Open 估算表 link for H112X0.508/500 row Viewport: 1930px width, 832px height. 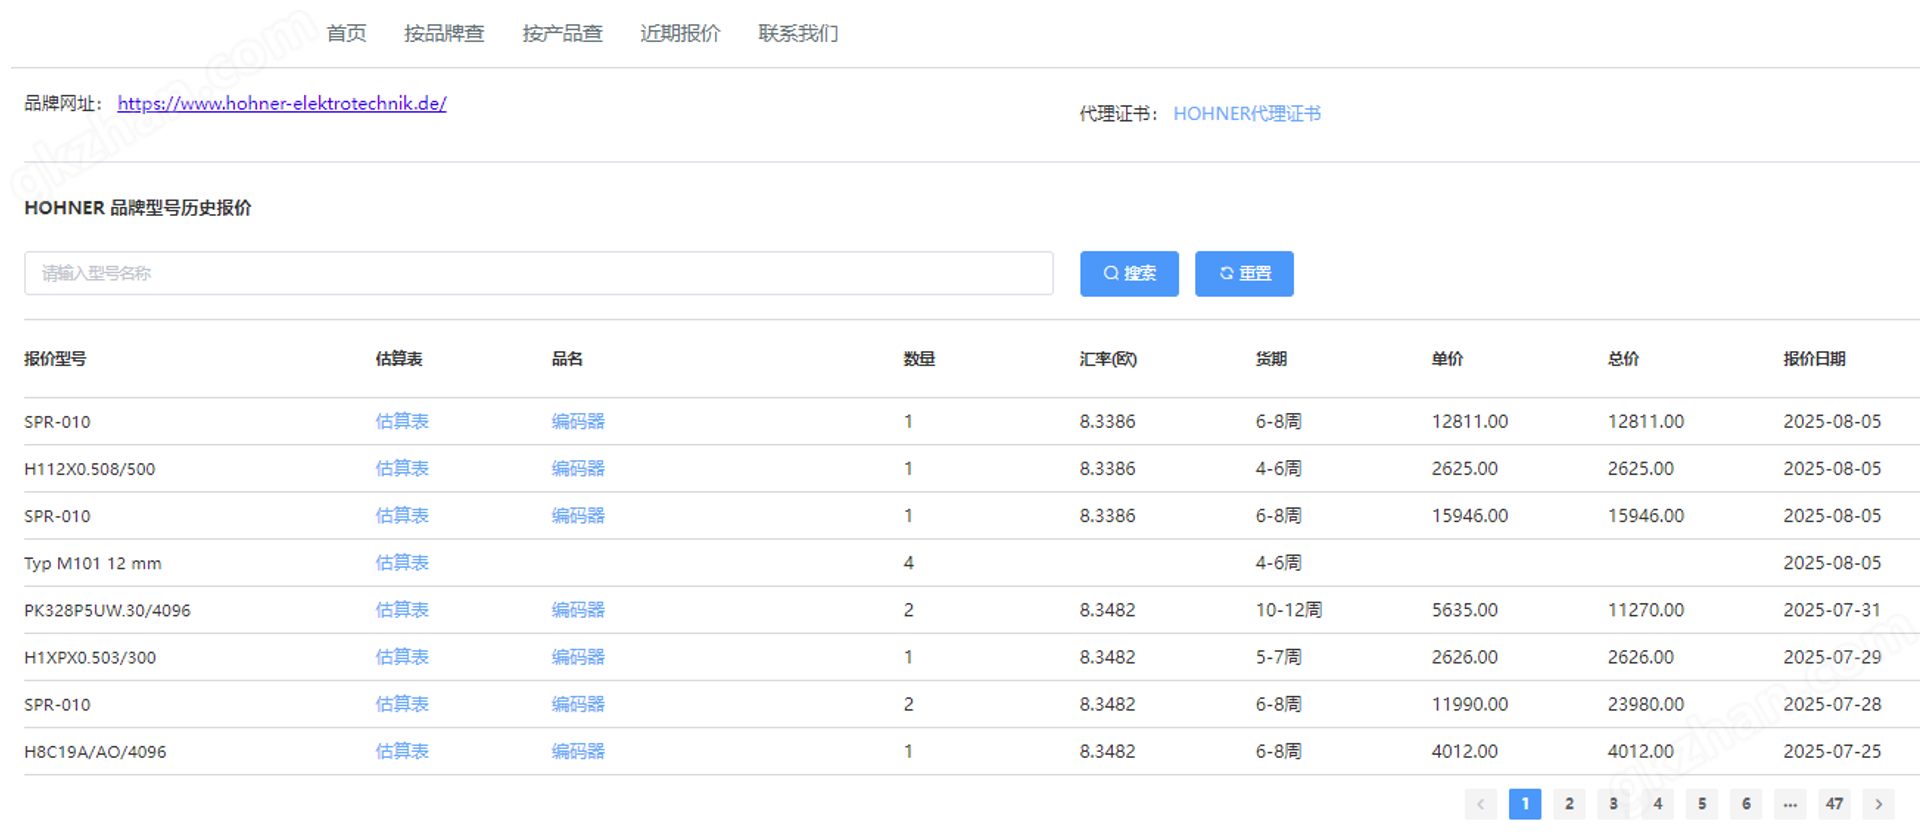pos(402,468)
